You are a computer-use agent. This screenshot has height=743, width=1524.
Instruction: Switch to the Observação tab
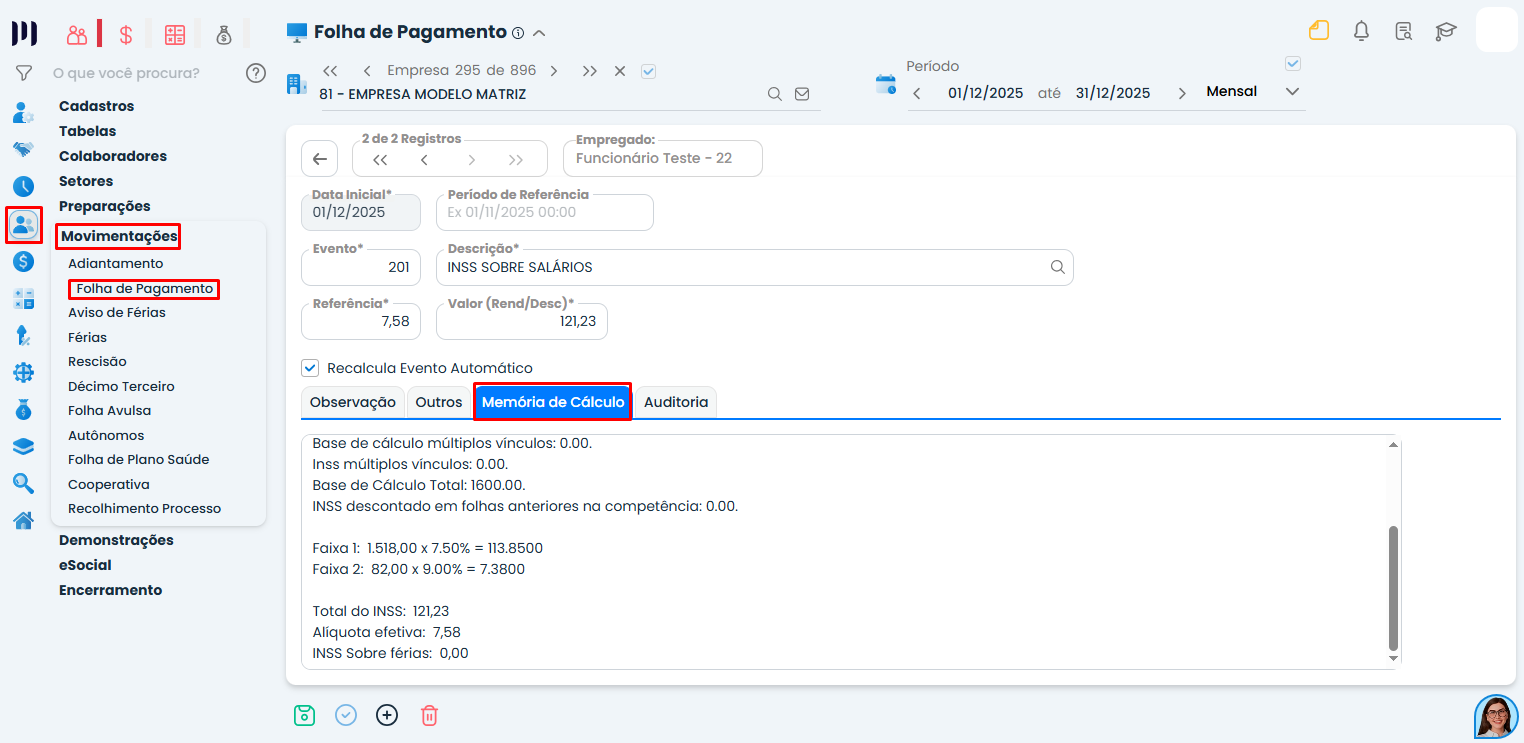353,402
